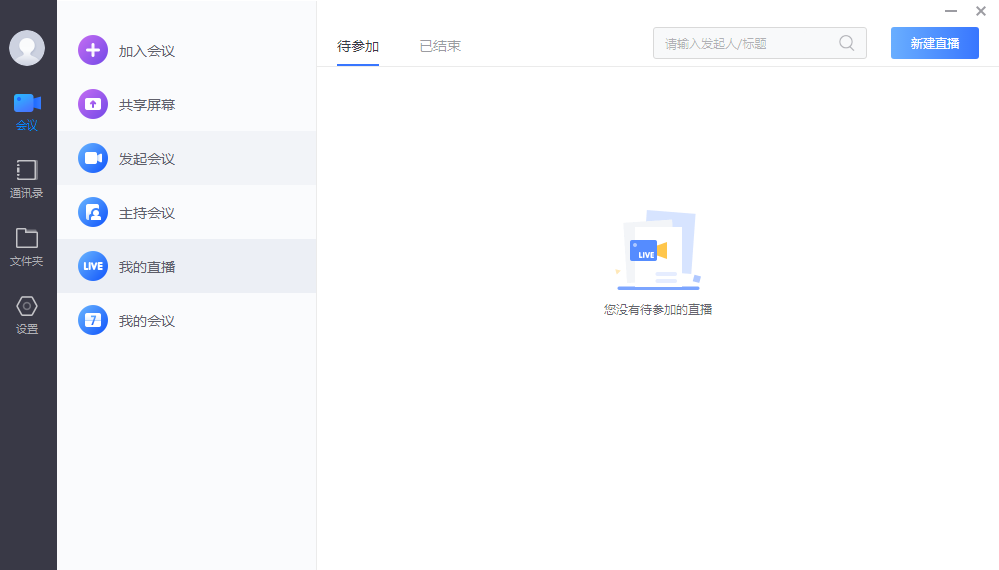Switch to the 待参加 tab

(358, 46)
